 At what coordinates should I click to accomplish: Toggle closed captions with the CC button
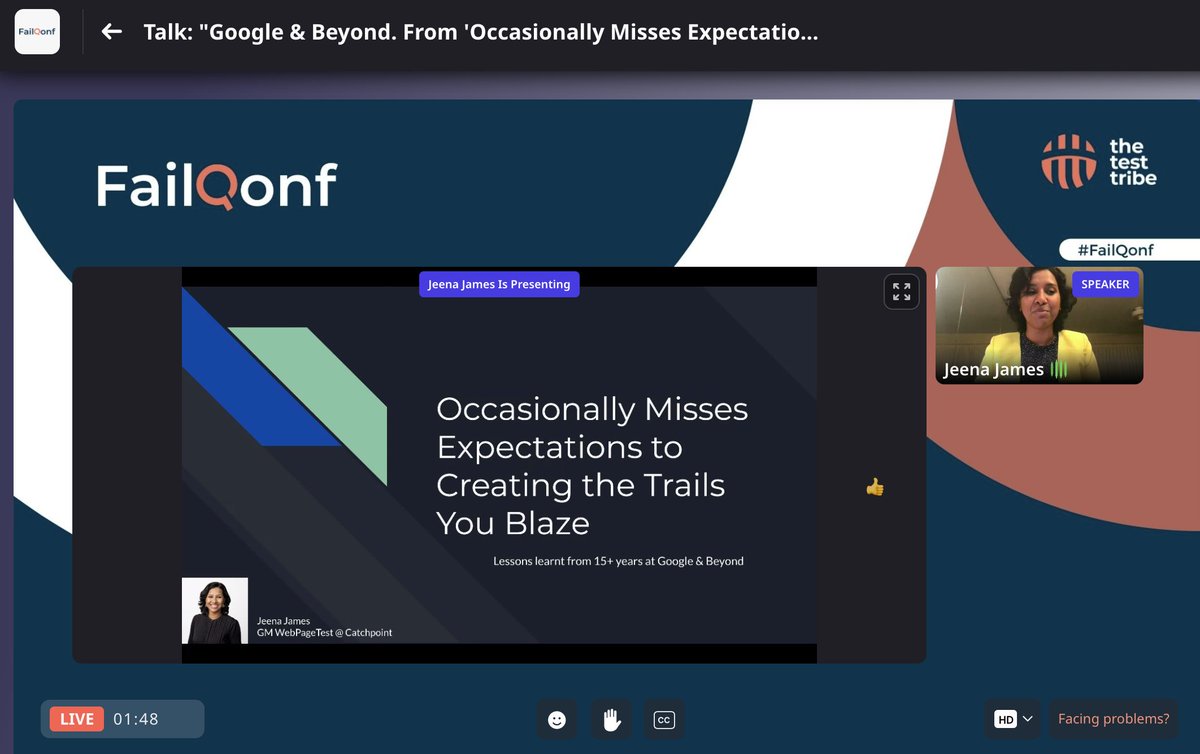663,719
